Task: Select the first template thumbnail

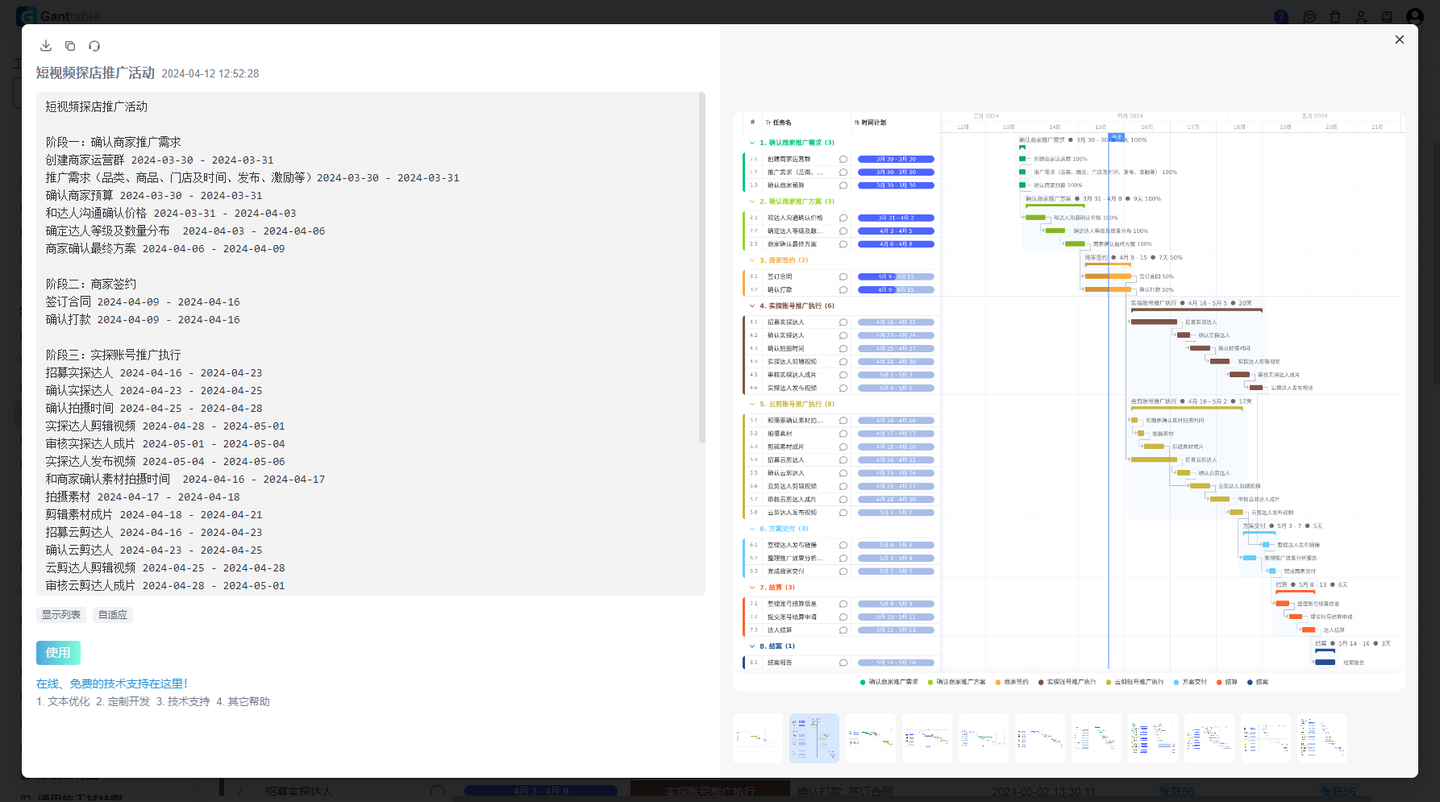Action: [x=758, y=738]
